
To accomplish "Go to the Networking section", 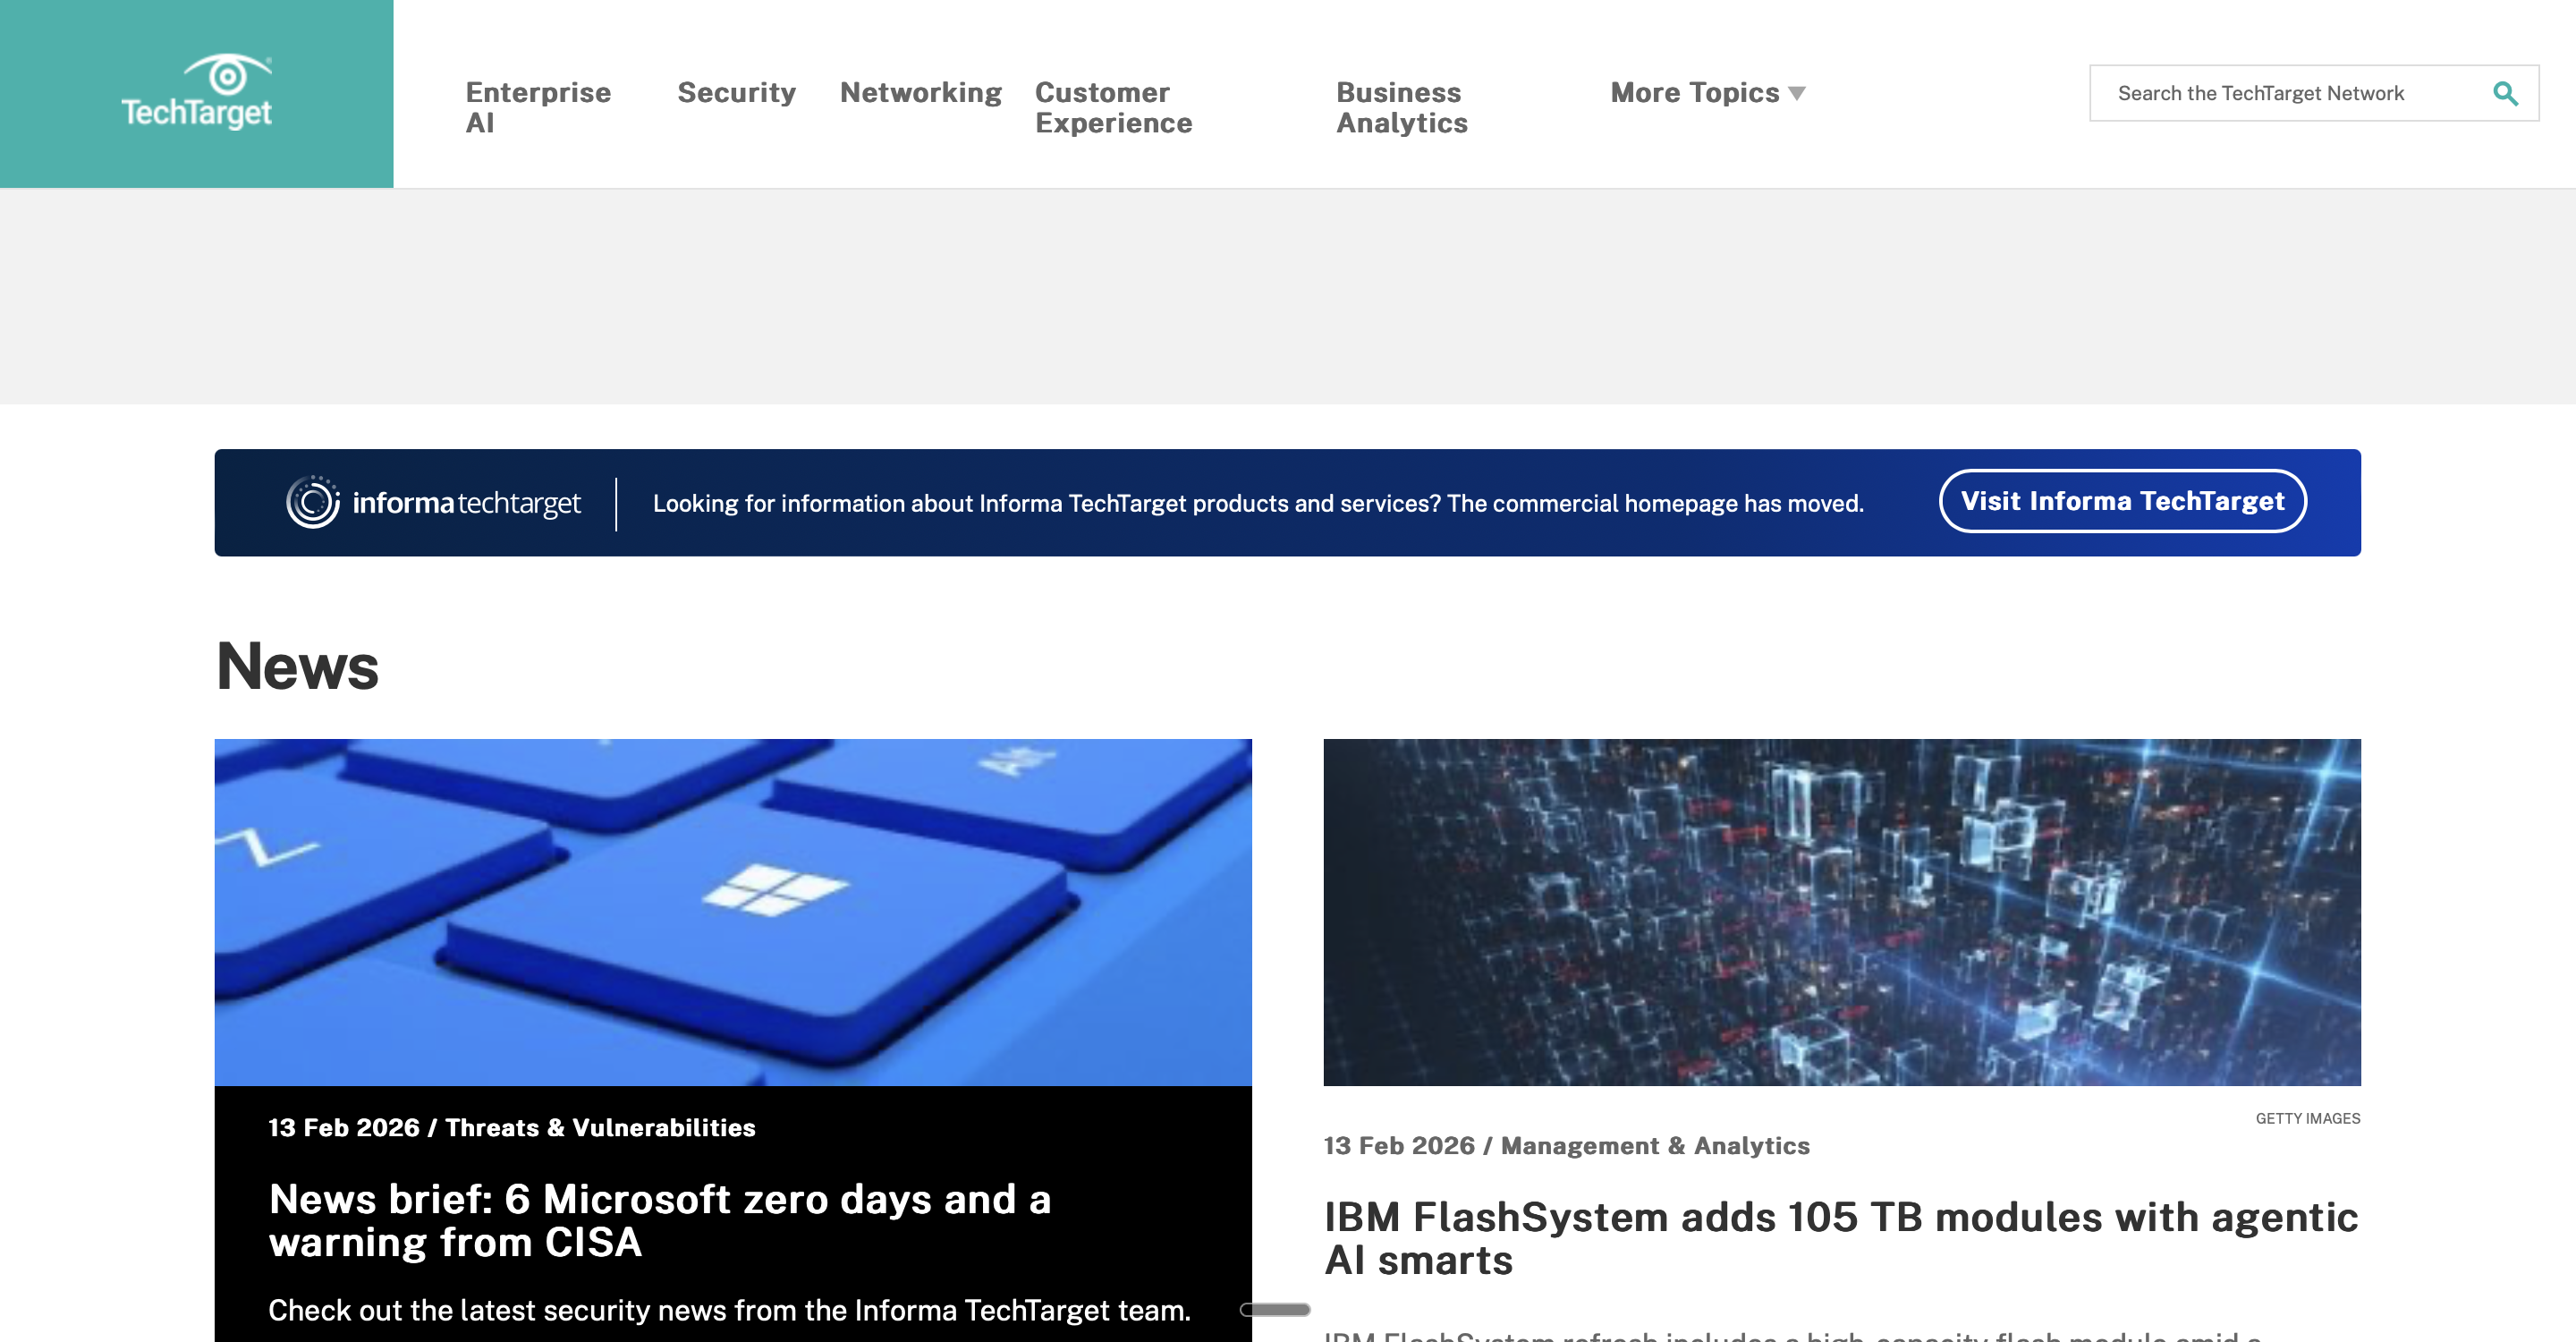I will (920, 92).
